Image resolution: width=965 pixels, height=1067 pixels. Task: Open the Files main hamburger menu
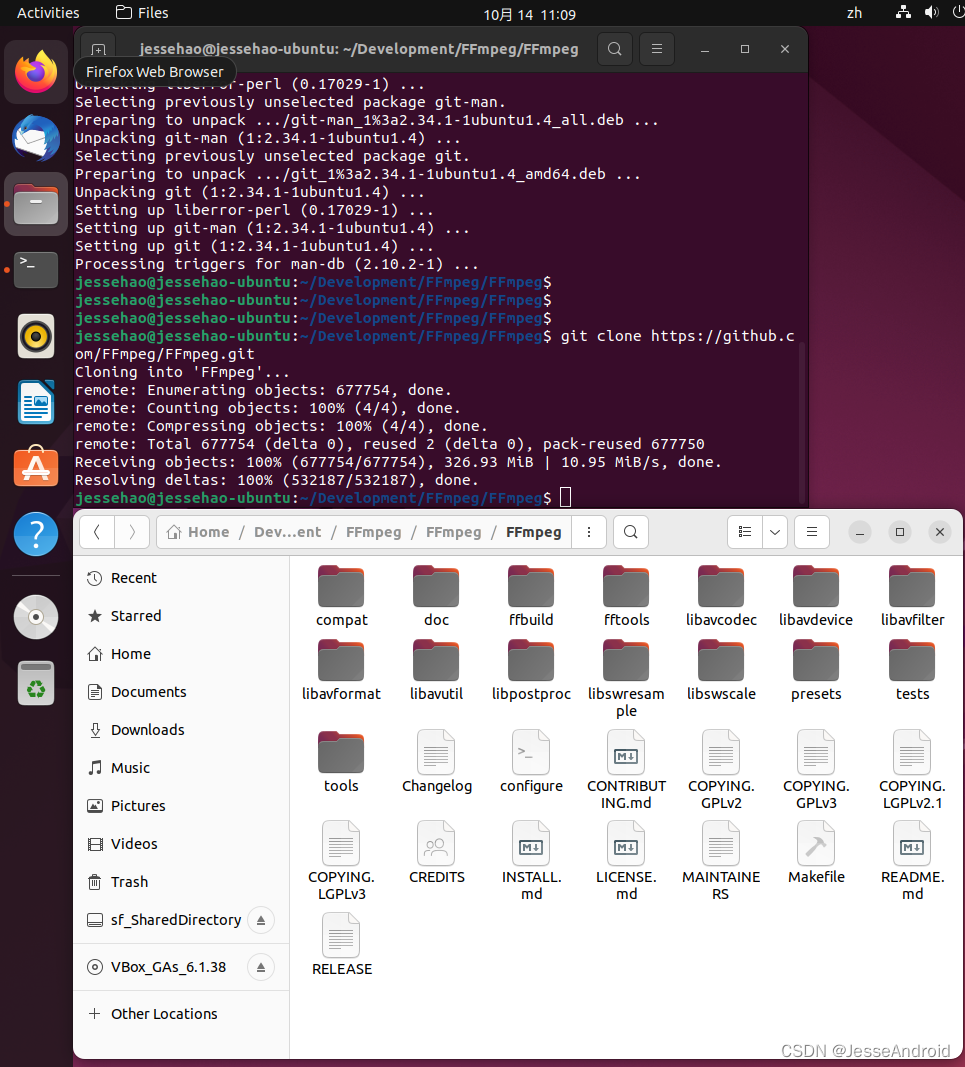[812, 532]
